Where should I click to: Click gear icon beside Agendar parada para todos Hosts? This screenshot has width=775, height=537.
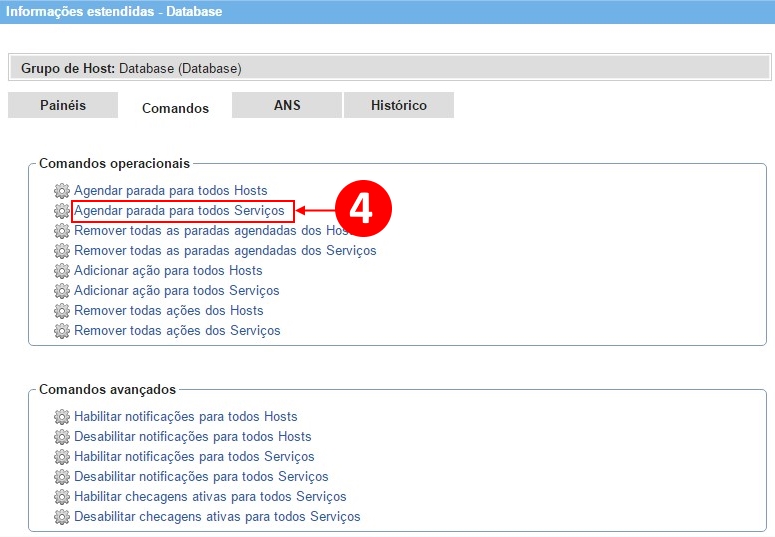(x=62, y=191)
